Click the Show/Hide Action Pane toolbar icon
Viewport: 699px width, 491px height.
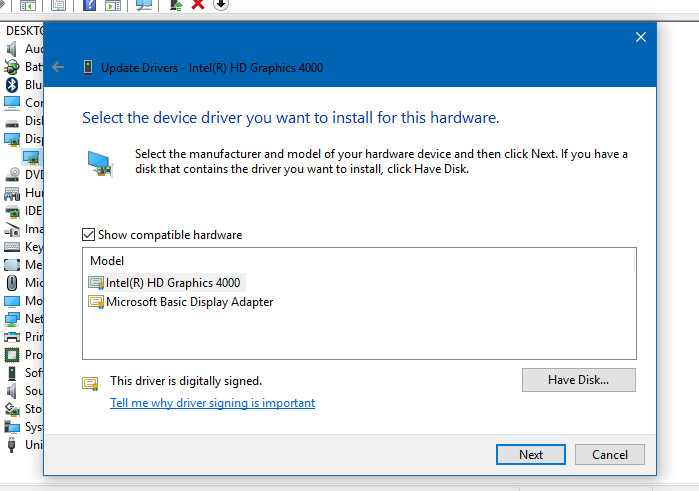[113, 5]
